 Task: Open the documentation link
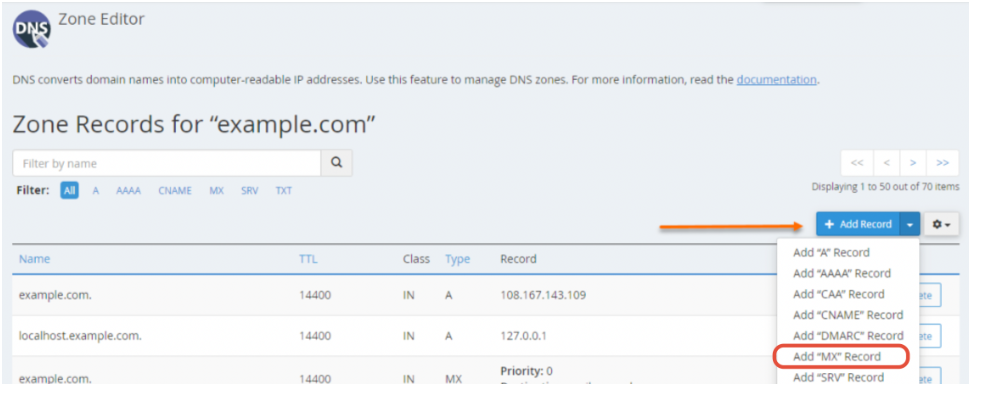776,80
